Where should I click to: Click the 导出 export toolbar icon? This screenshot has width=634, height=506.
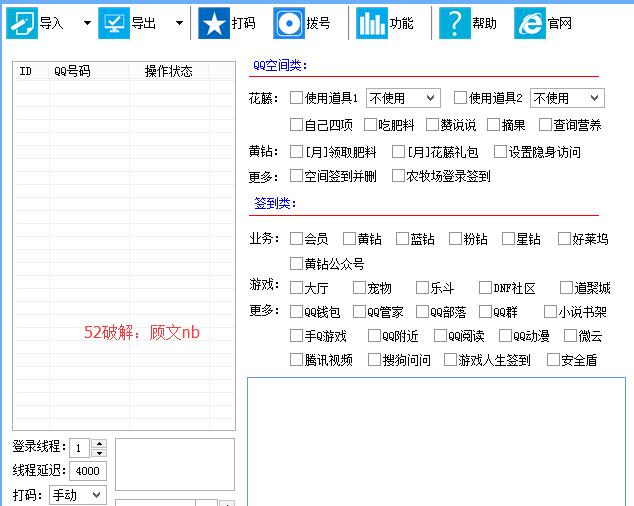[x=114, y=23]
